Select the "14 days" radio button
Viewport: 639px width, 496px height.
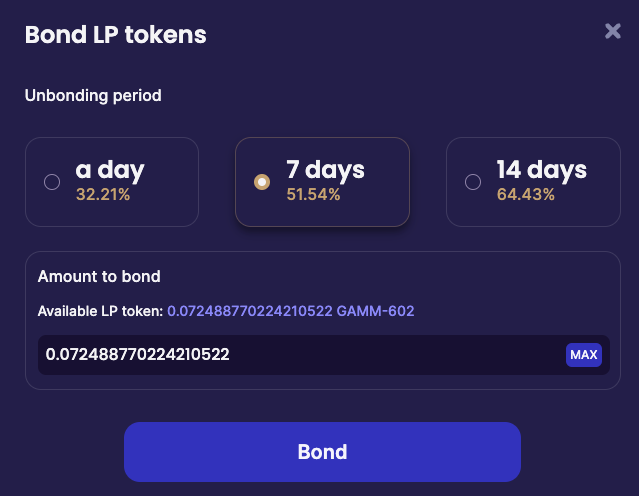click(473, 182)
